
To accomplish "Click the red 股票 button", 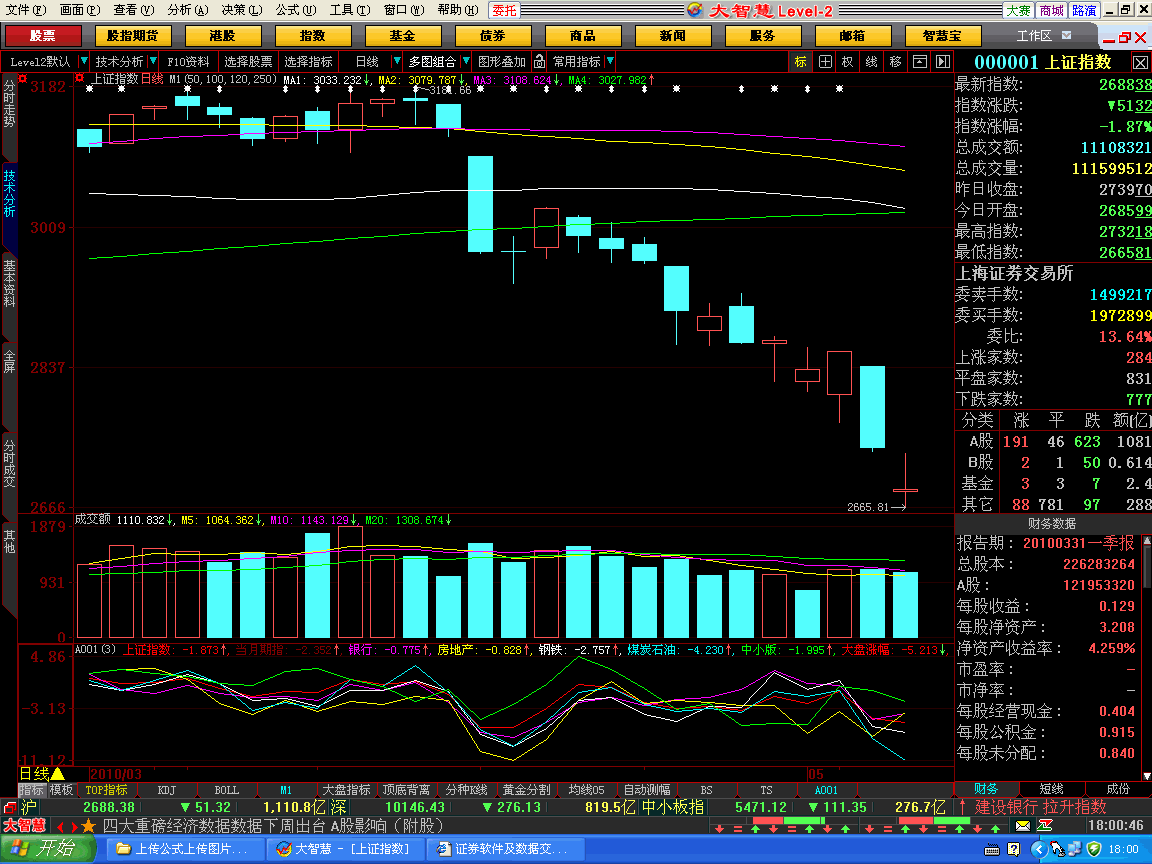I will [x=43, y=35].
